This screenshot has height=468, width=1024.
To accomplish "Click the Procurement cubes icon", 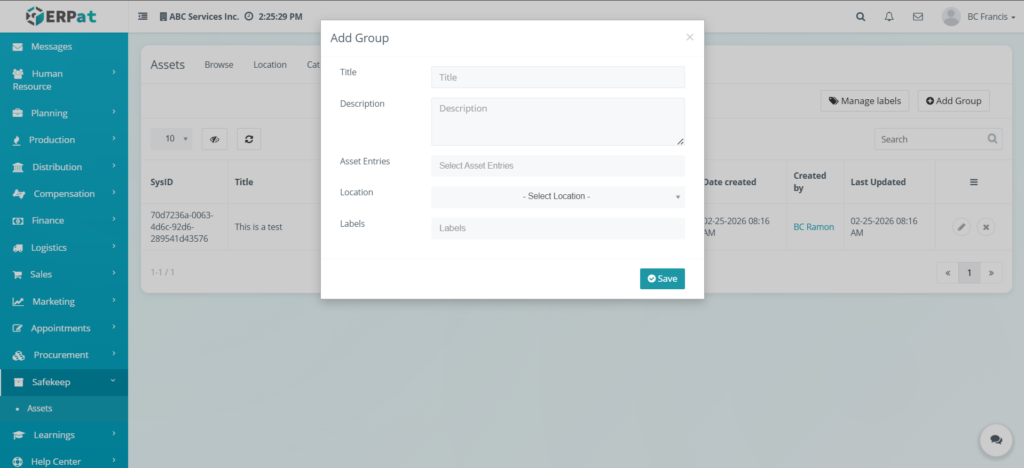I will 19,356.
